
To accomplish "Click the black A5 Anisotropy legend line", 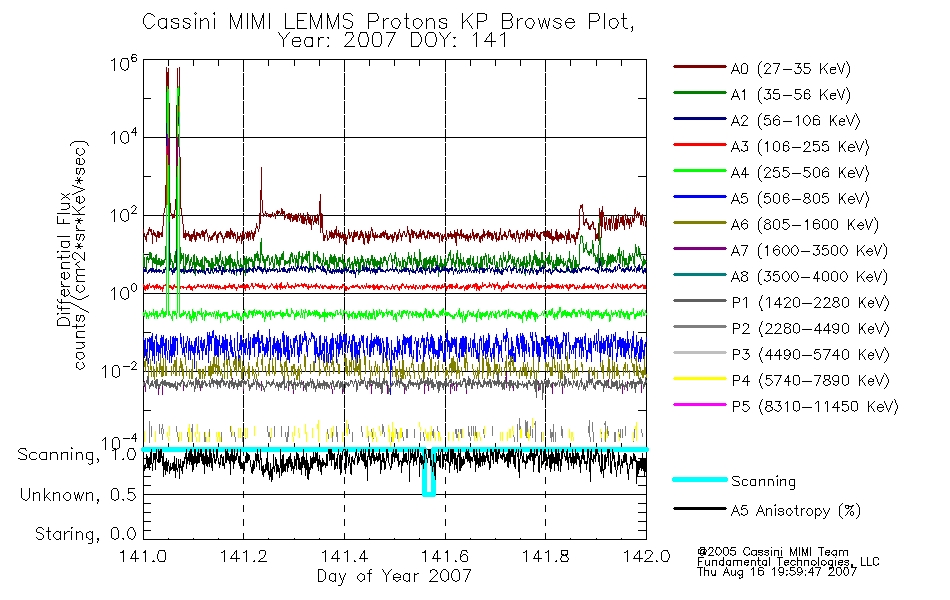I will point(699,509).
